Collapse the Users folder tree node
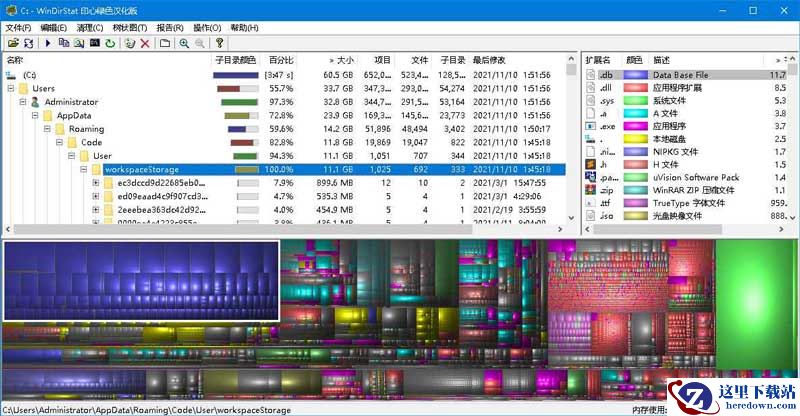 pos(11,88)
